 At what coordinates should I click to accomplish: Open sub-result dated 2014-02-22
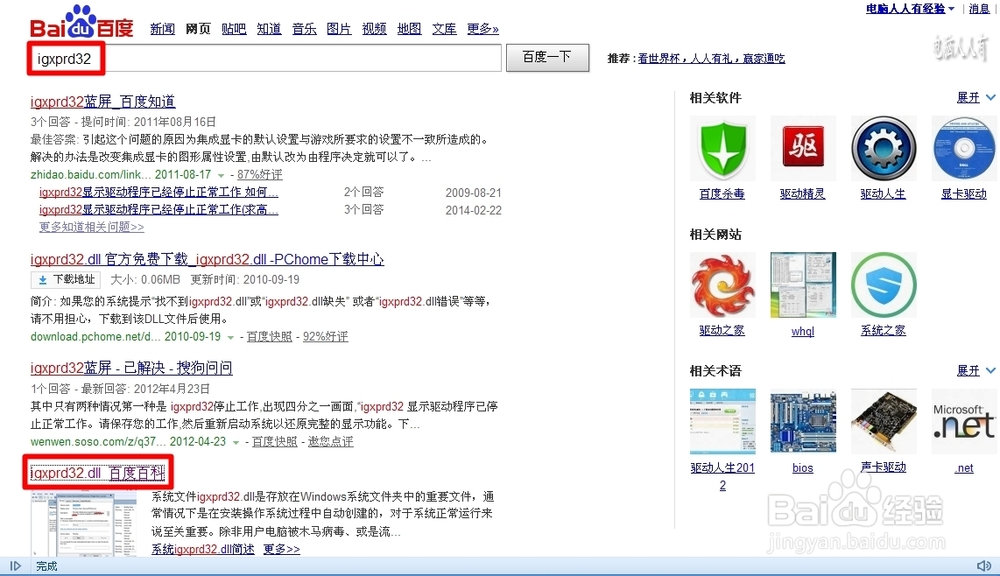coord(158,210)
